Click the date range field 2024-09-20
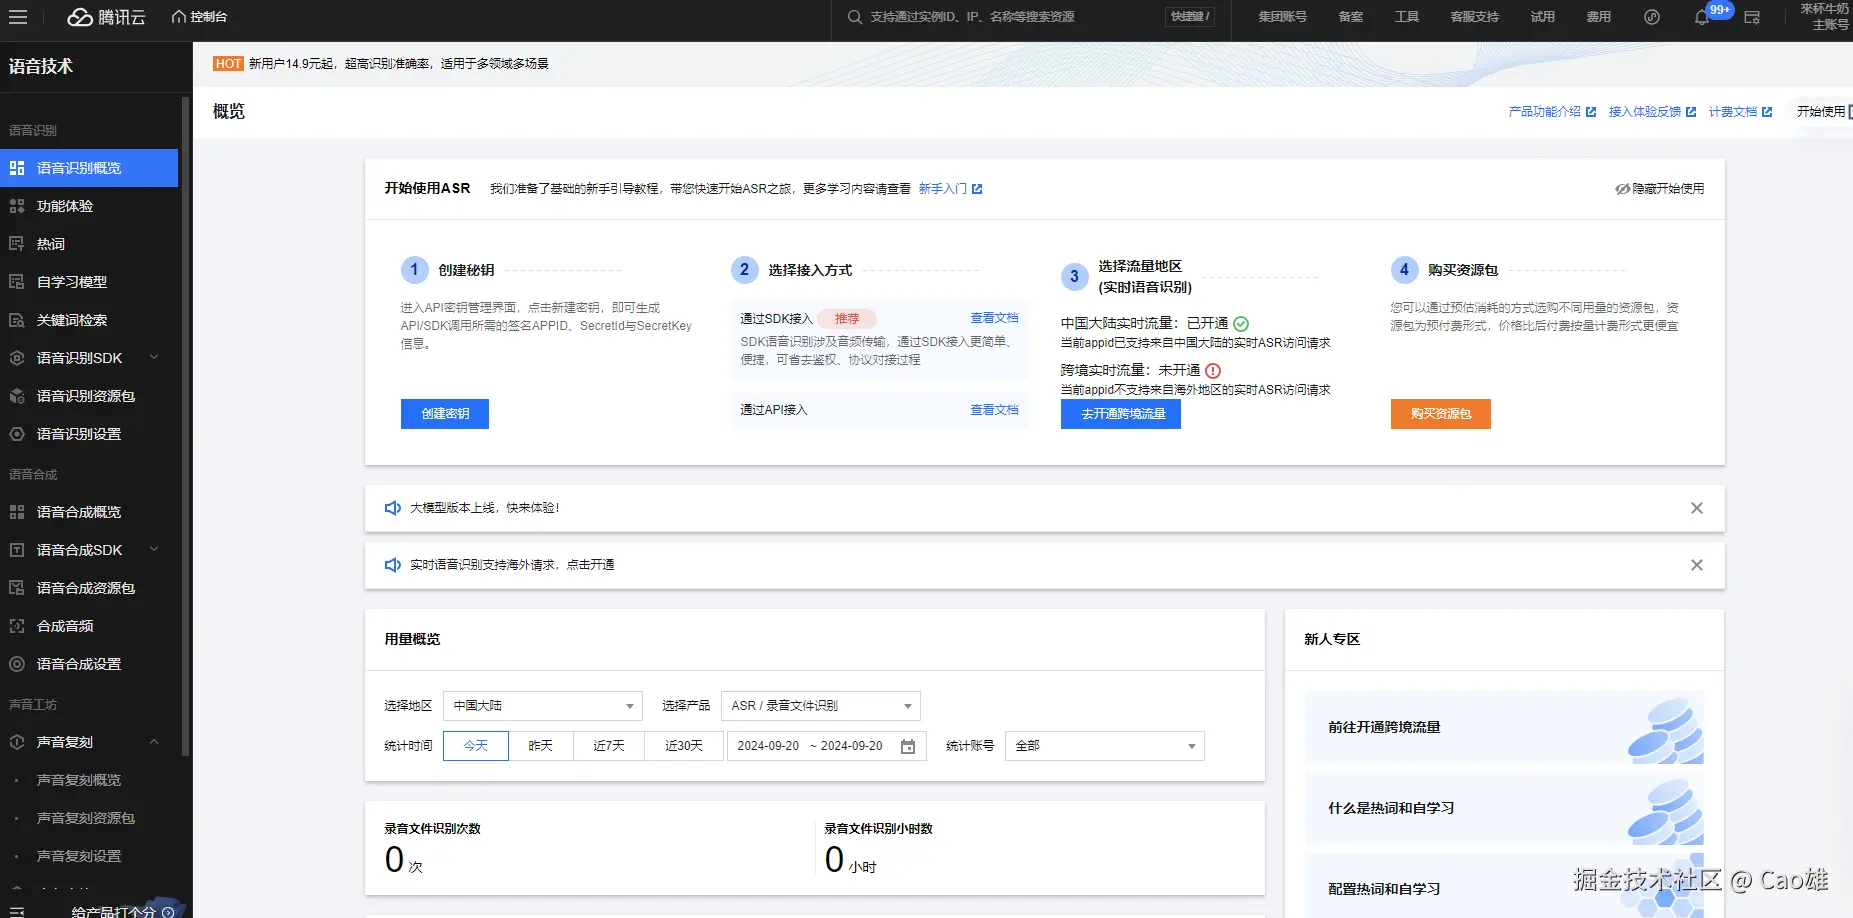The width and height of the screenshot is (1853, 918). (x=826, y=746)
